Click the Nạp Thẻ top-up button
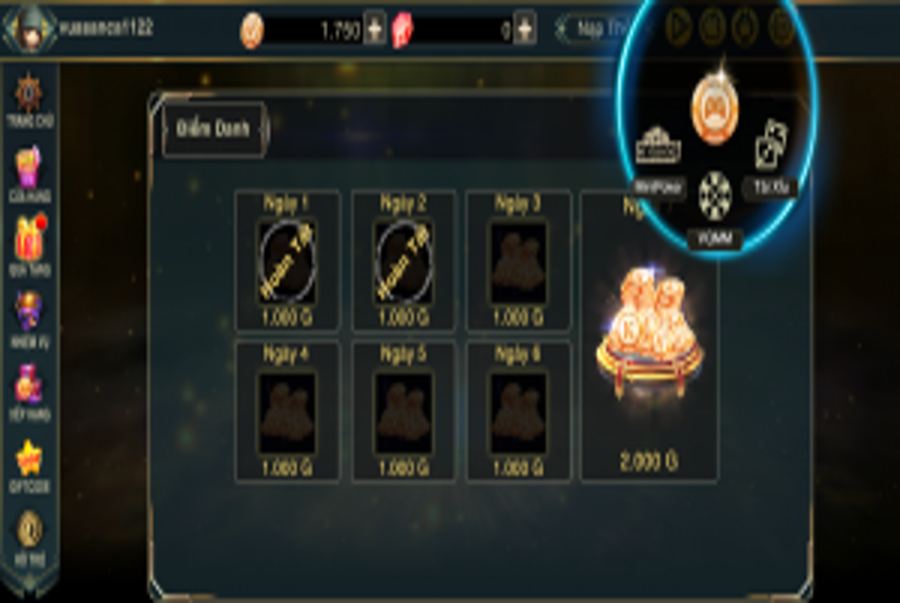The image size is (900, 603). pyautogui.click(x=600, y=29)
